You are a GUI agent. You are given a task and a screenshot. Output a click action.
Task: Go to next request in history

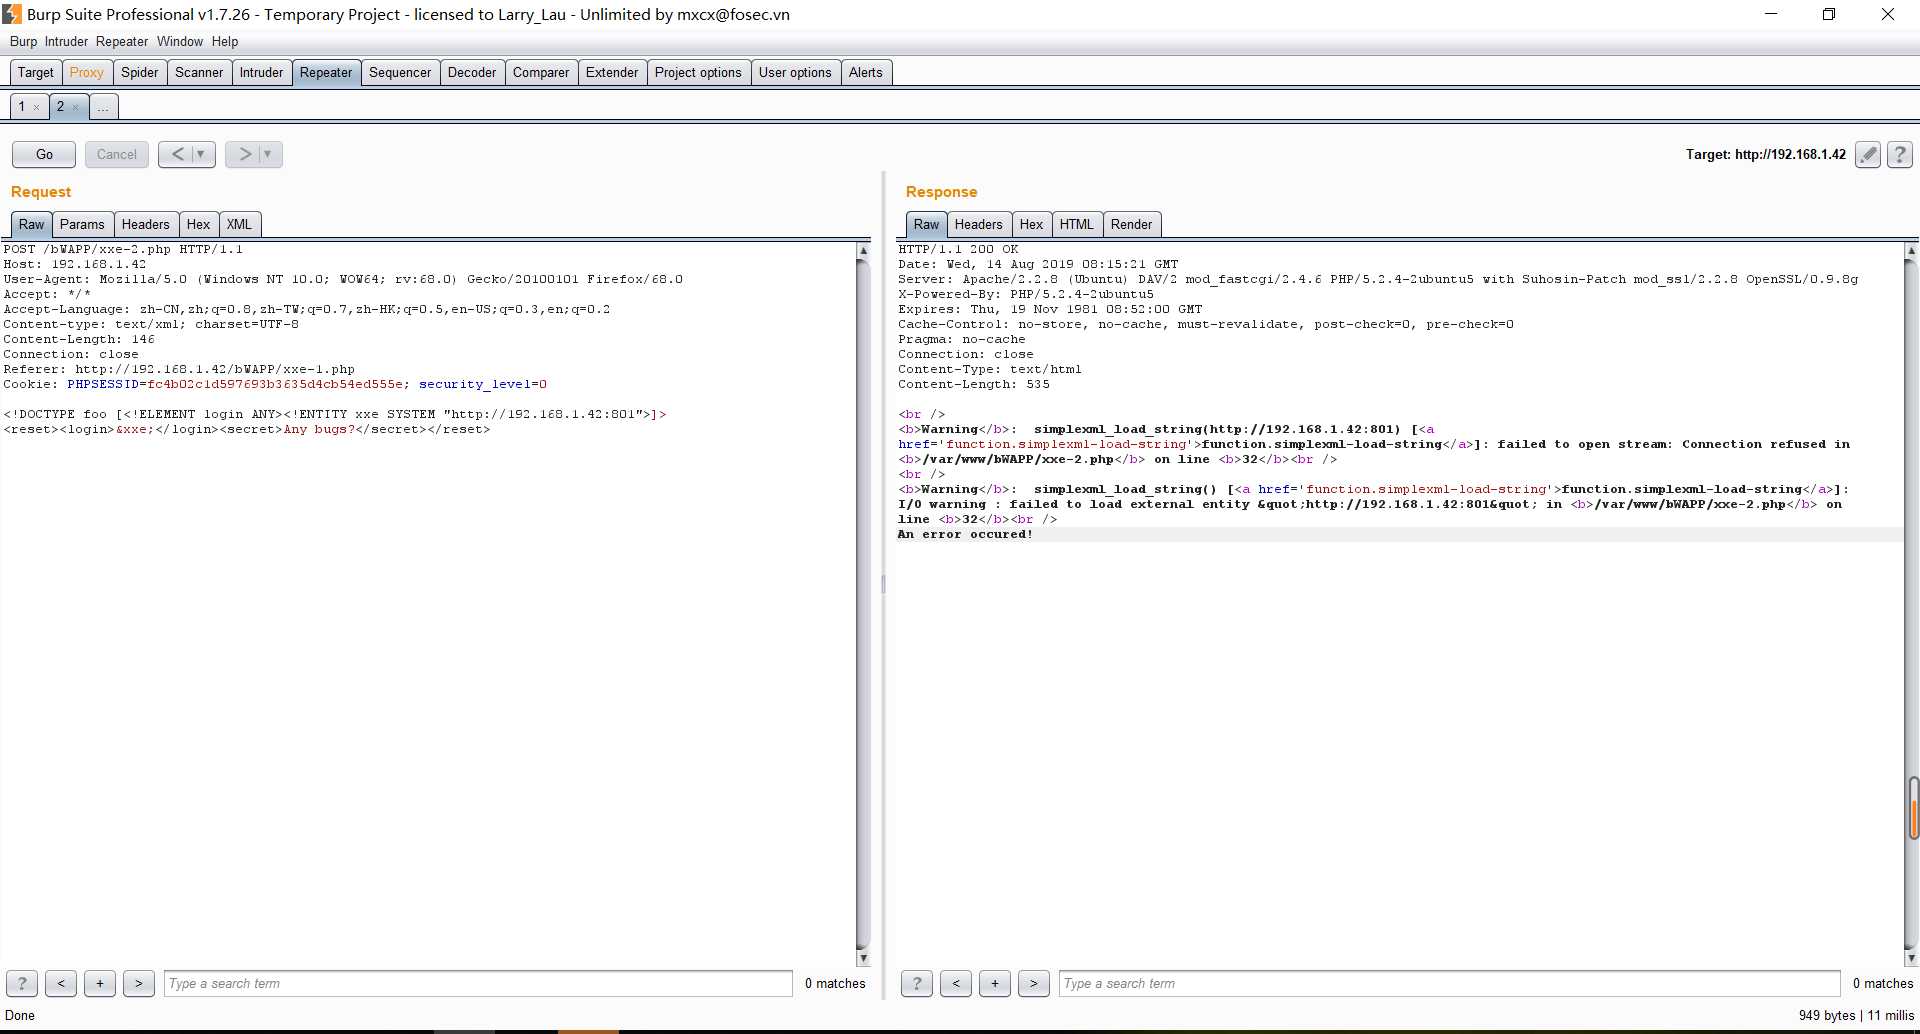[x=244, y=154]
